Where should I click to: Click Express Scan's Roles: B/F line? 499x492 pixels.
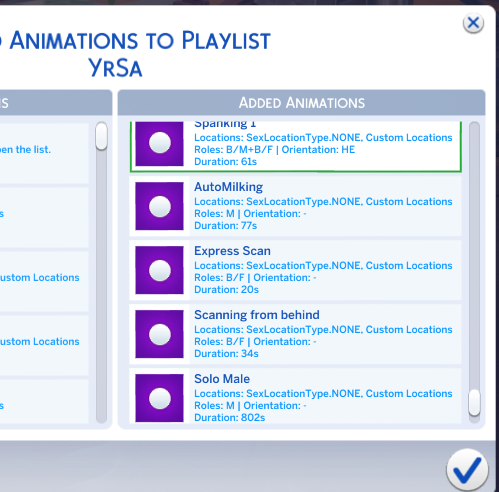255,278
